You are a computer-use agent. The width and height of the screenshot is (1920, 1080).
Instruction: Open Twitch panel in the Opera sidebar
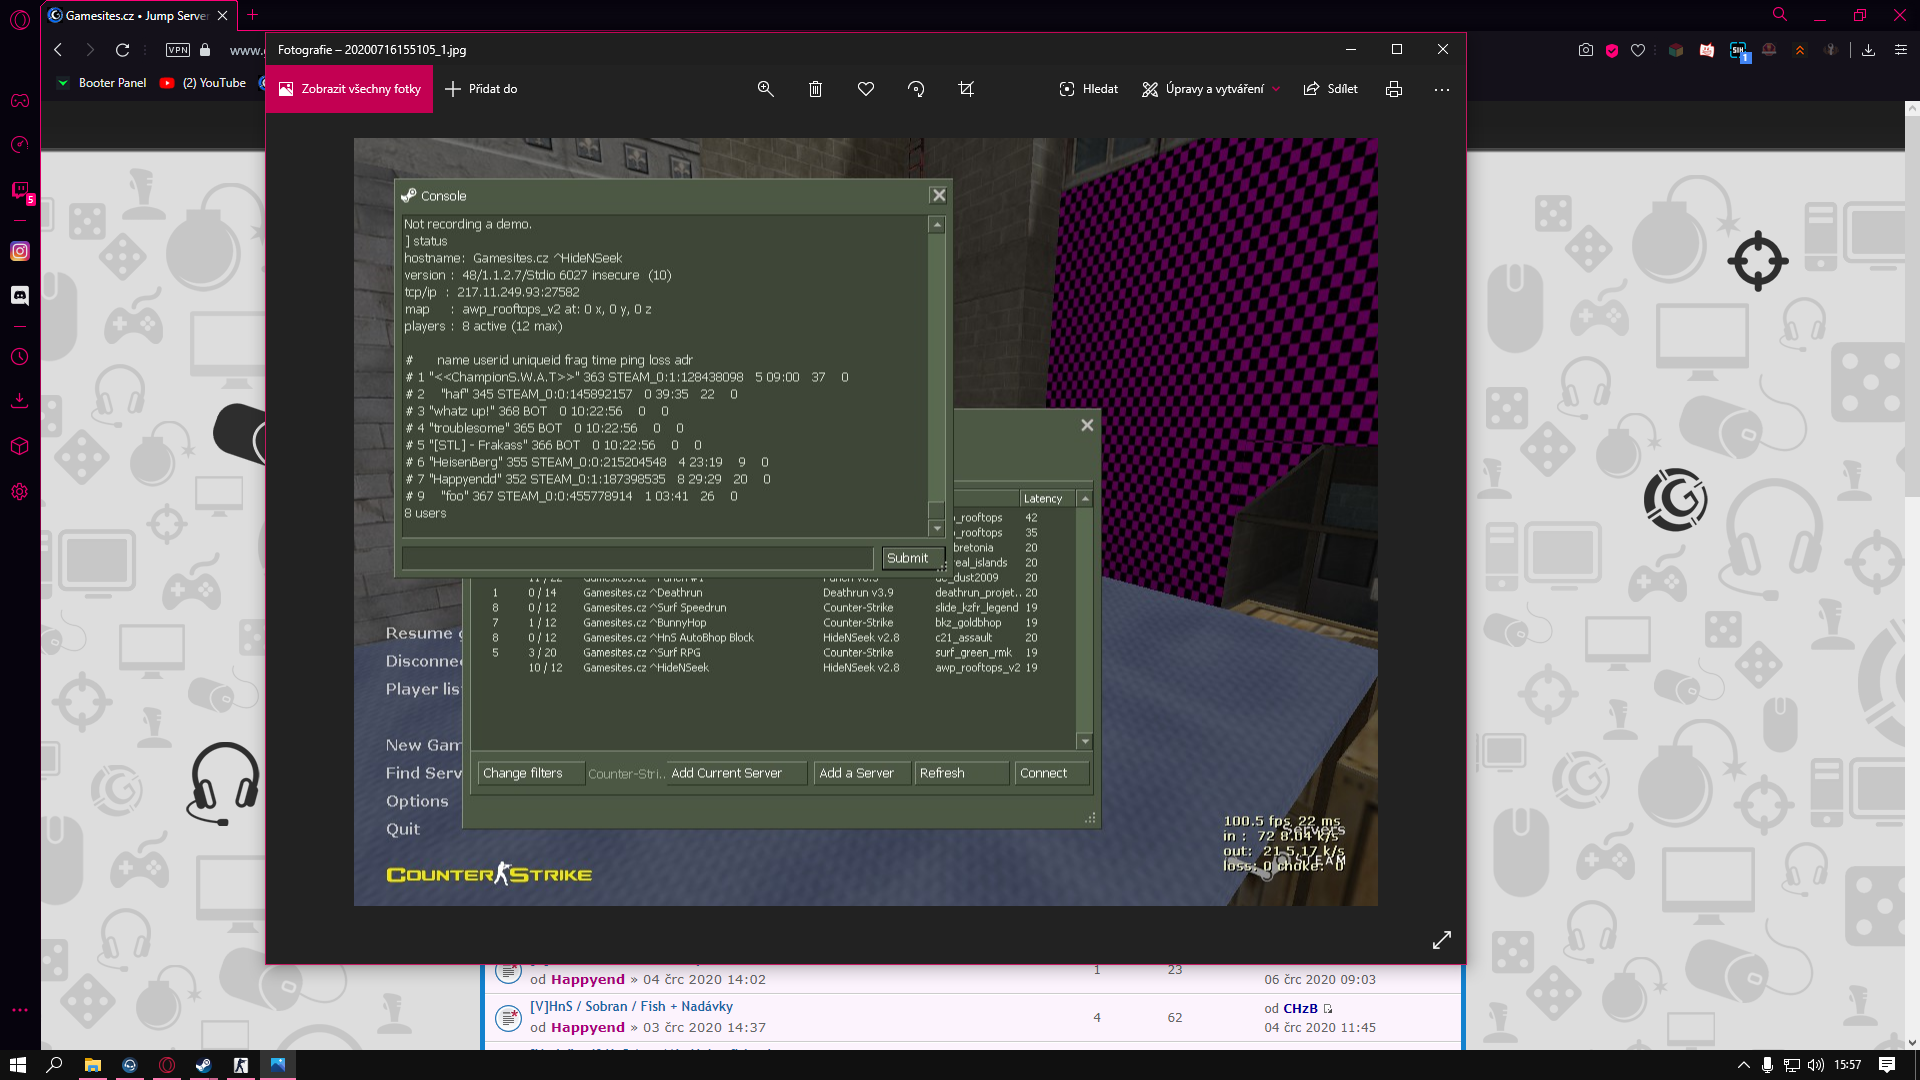coord(20,190)
